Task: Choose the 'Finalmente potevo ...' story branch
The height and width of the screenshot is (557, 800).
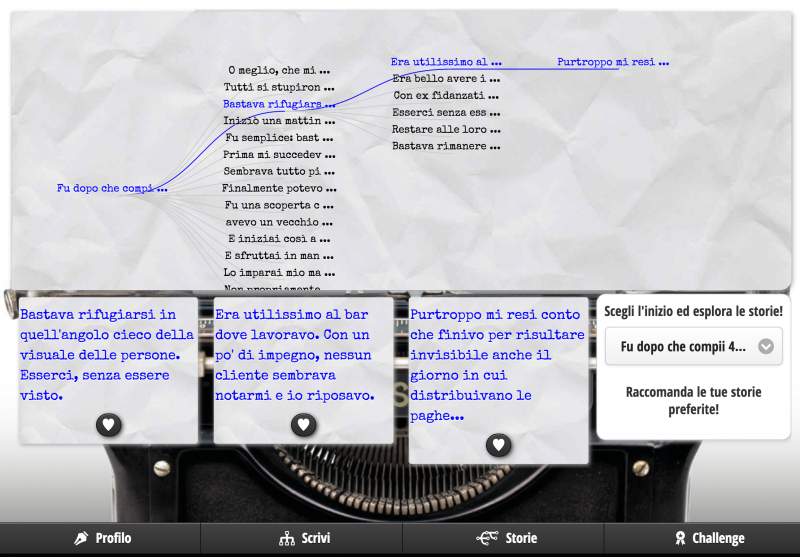Action: click(279, 188)
